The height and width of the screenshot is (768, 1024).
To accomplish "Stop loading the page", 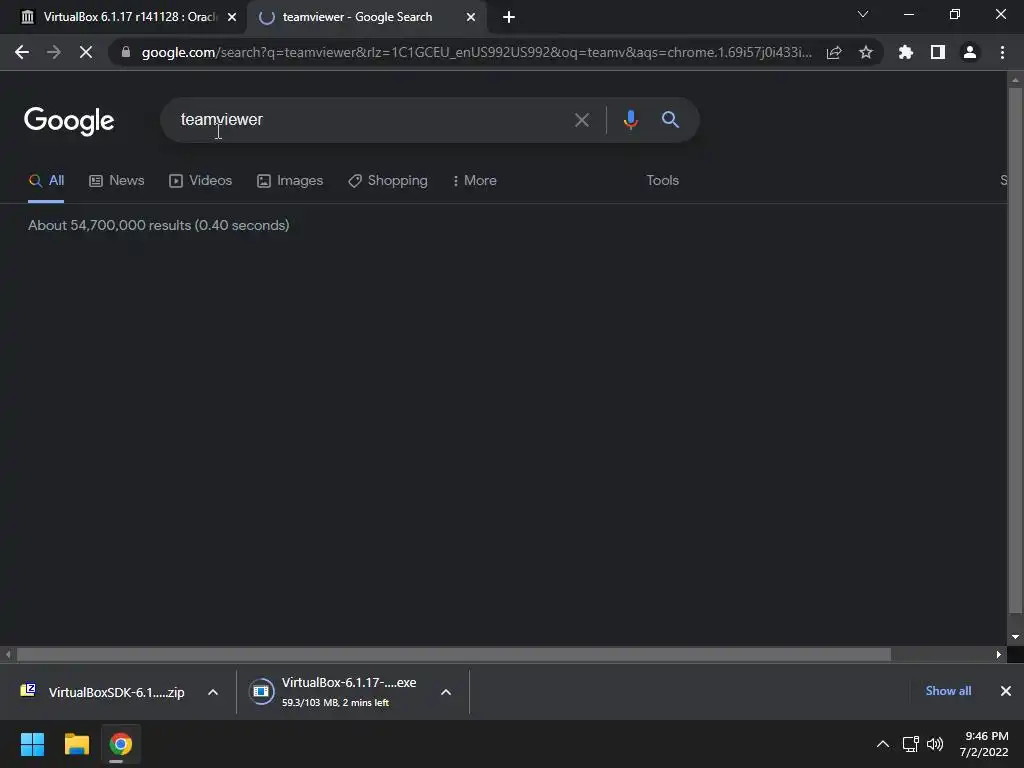I will [86, 52].
